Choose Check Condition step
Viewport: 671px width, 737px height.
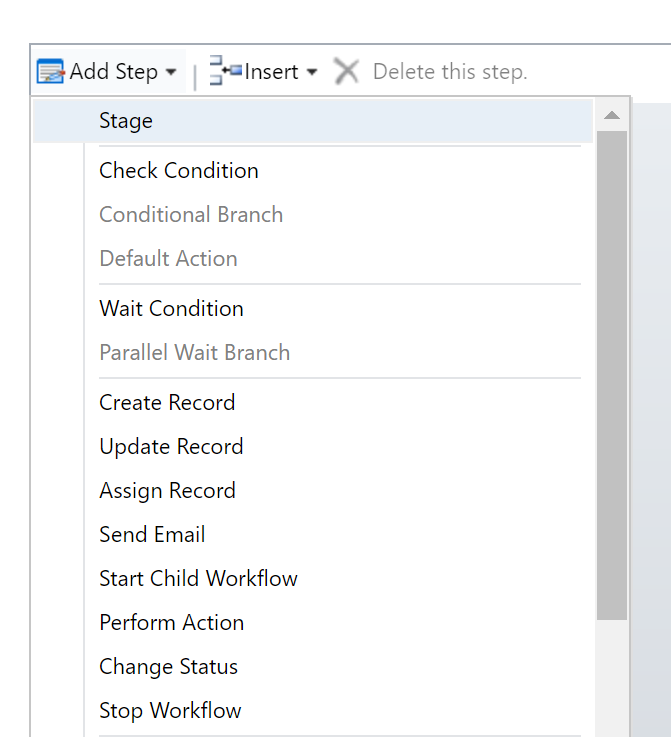point(179,171)
